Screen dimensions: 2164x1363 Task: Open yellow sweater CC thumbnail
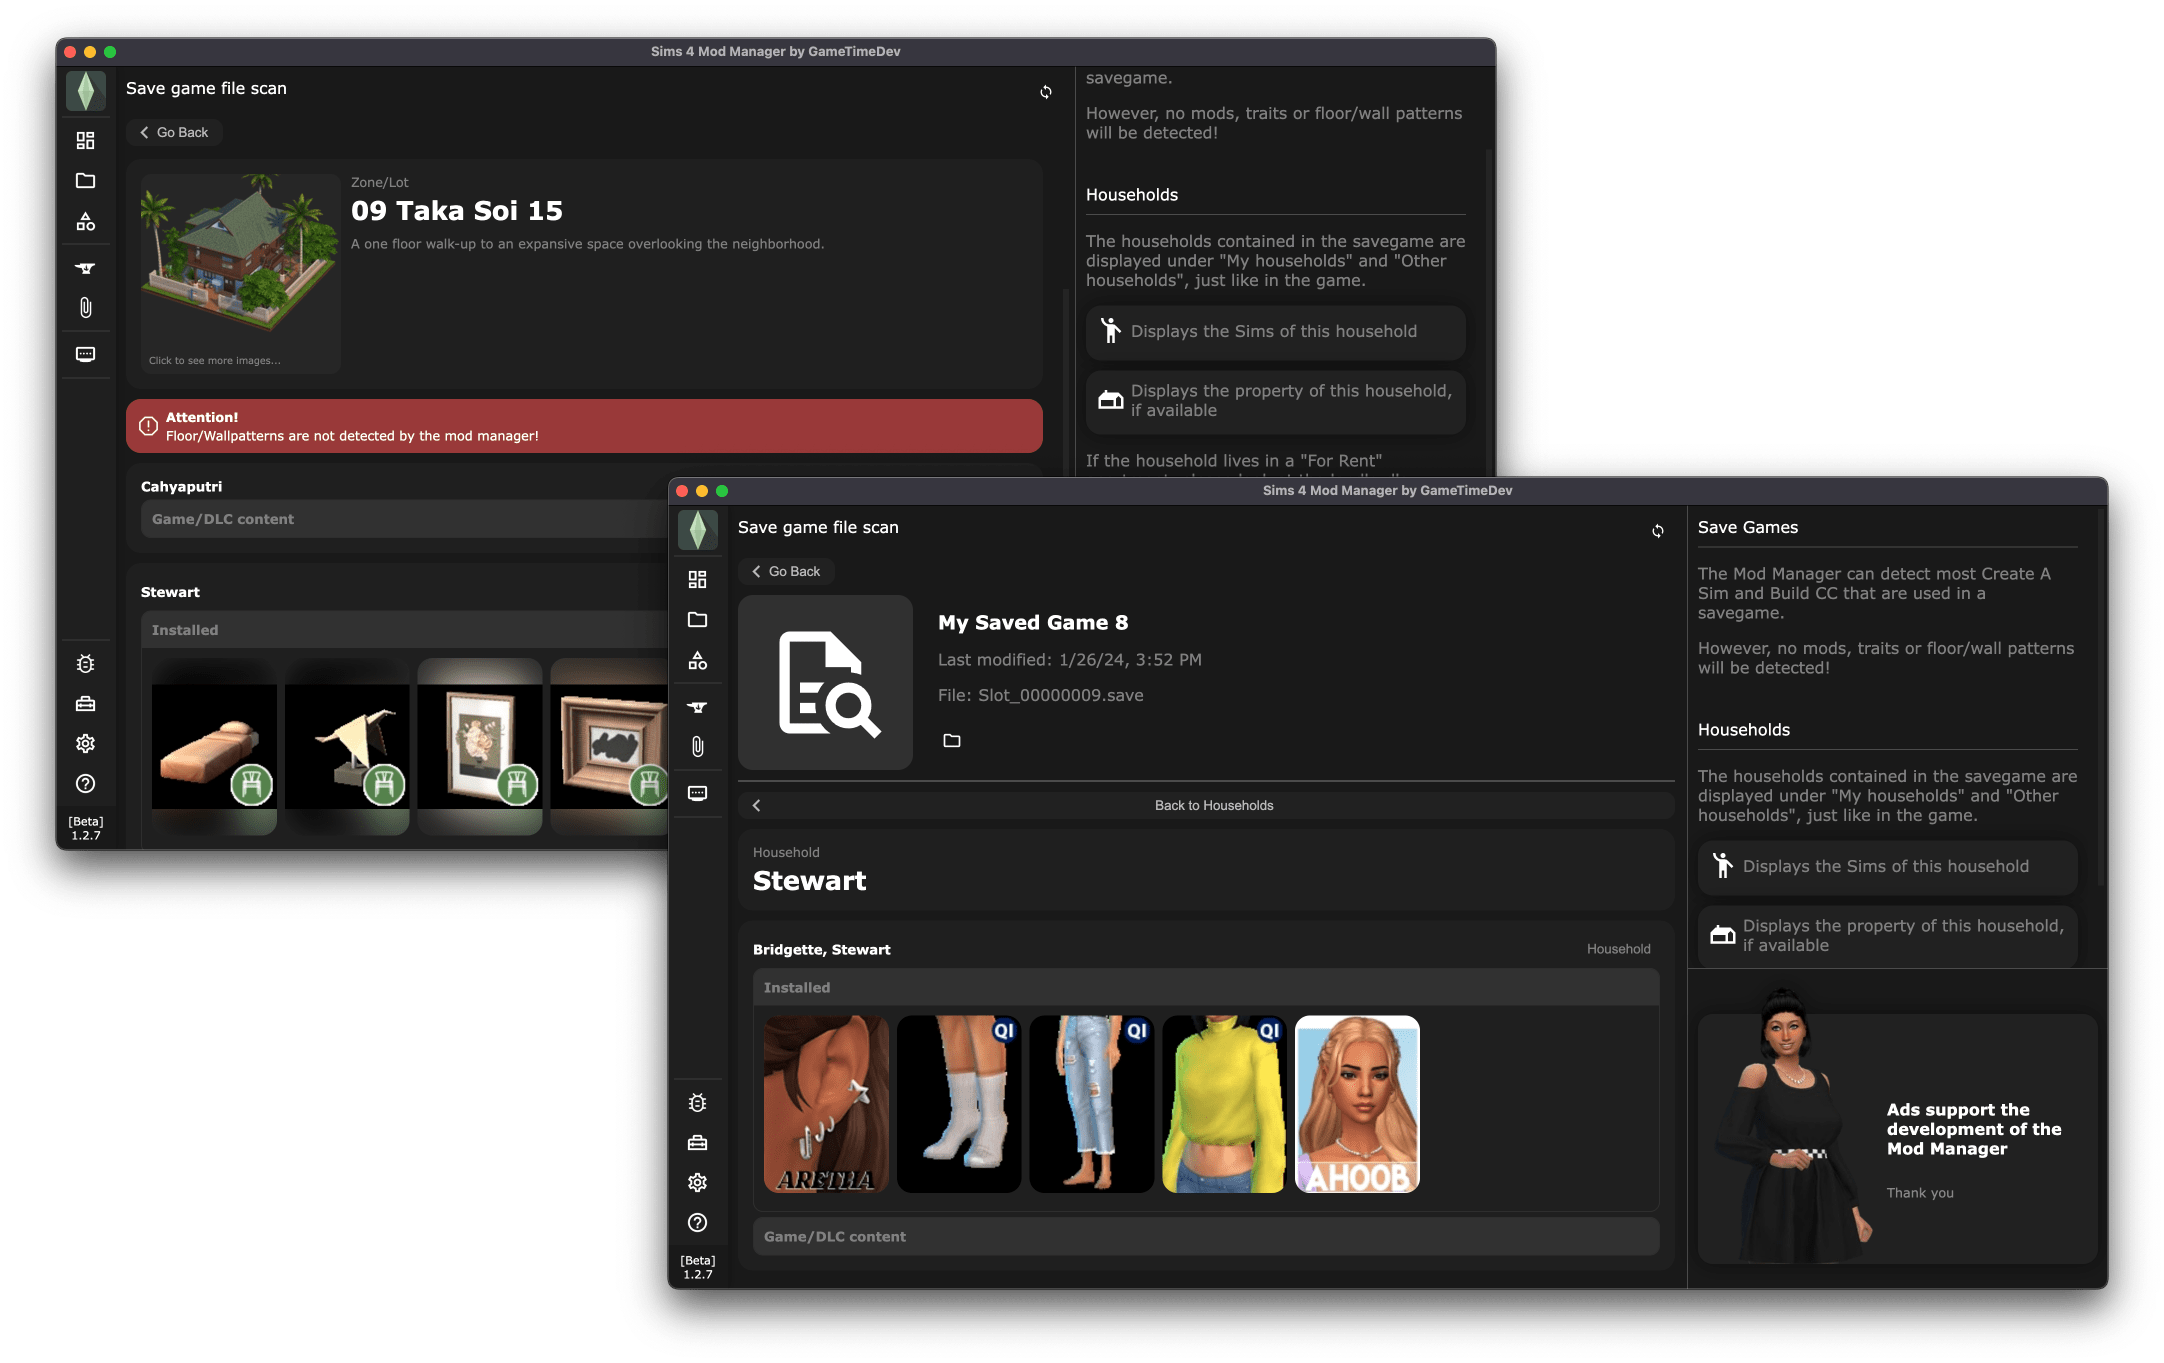pyautogui.click(x=1225, y=1104)
